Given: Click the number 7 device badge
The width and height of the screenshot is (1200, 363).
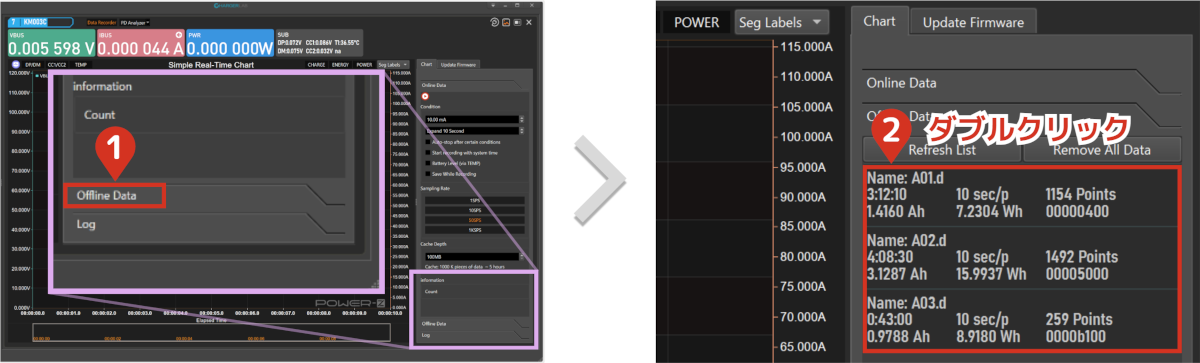Looking at the screenshot, I should (14, 22).
